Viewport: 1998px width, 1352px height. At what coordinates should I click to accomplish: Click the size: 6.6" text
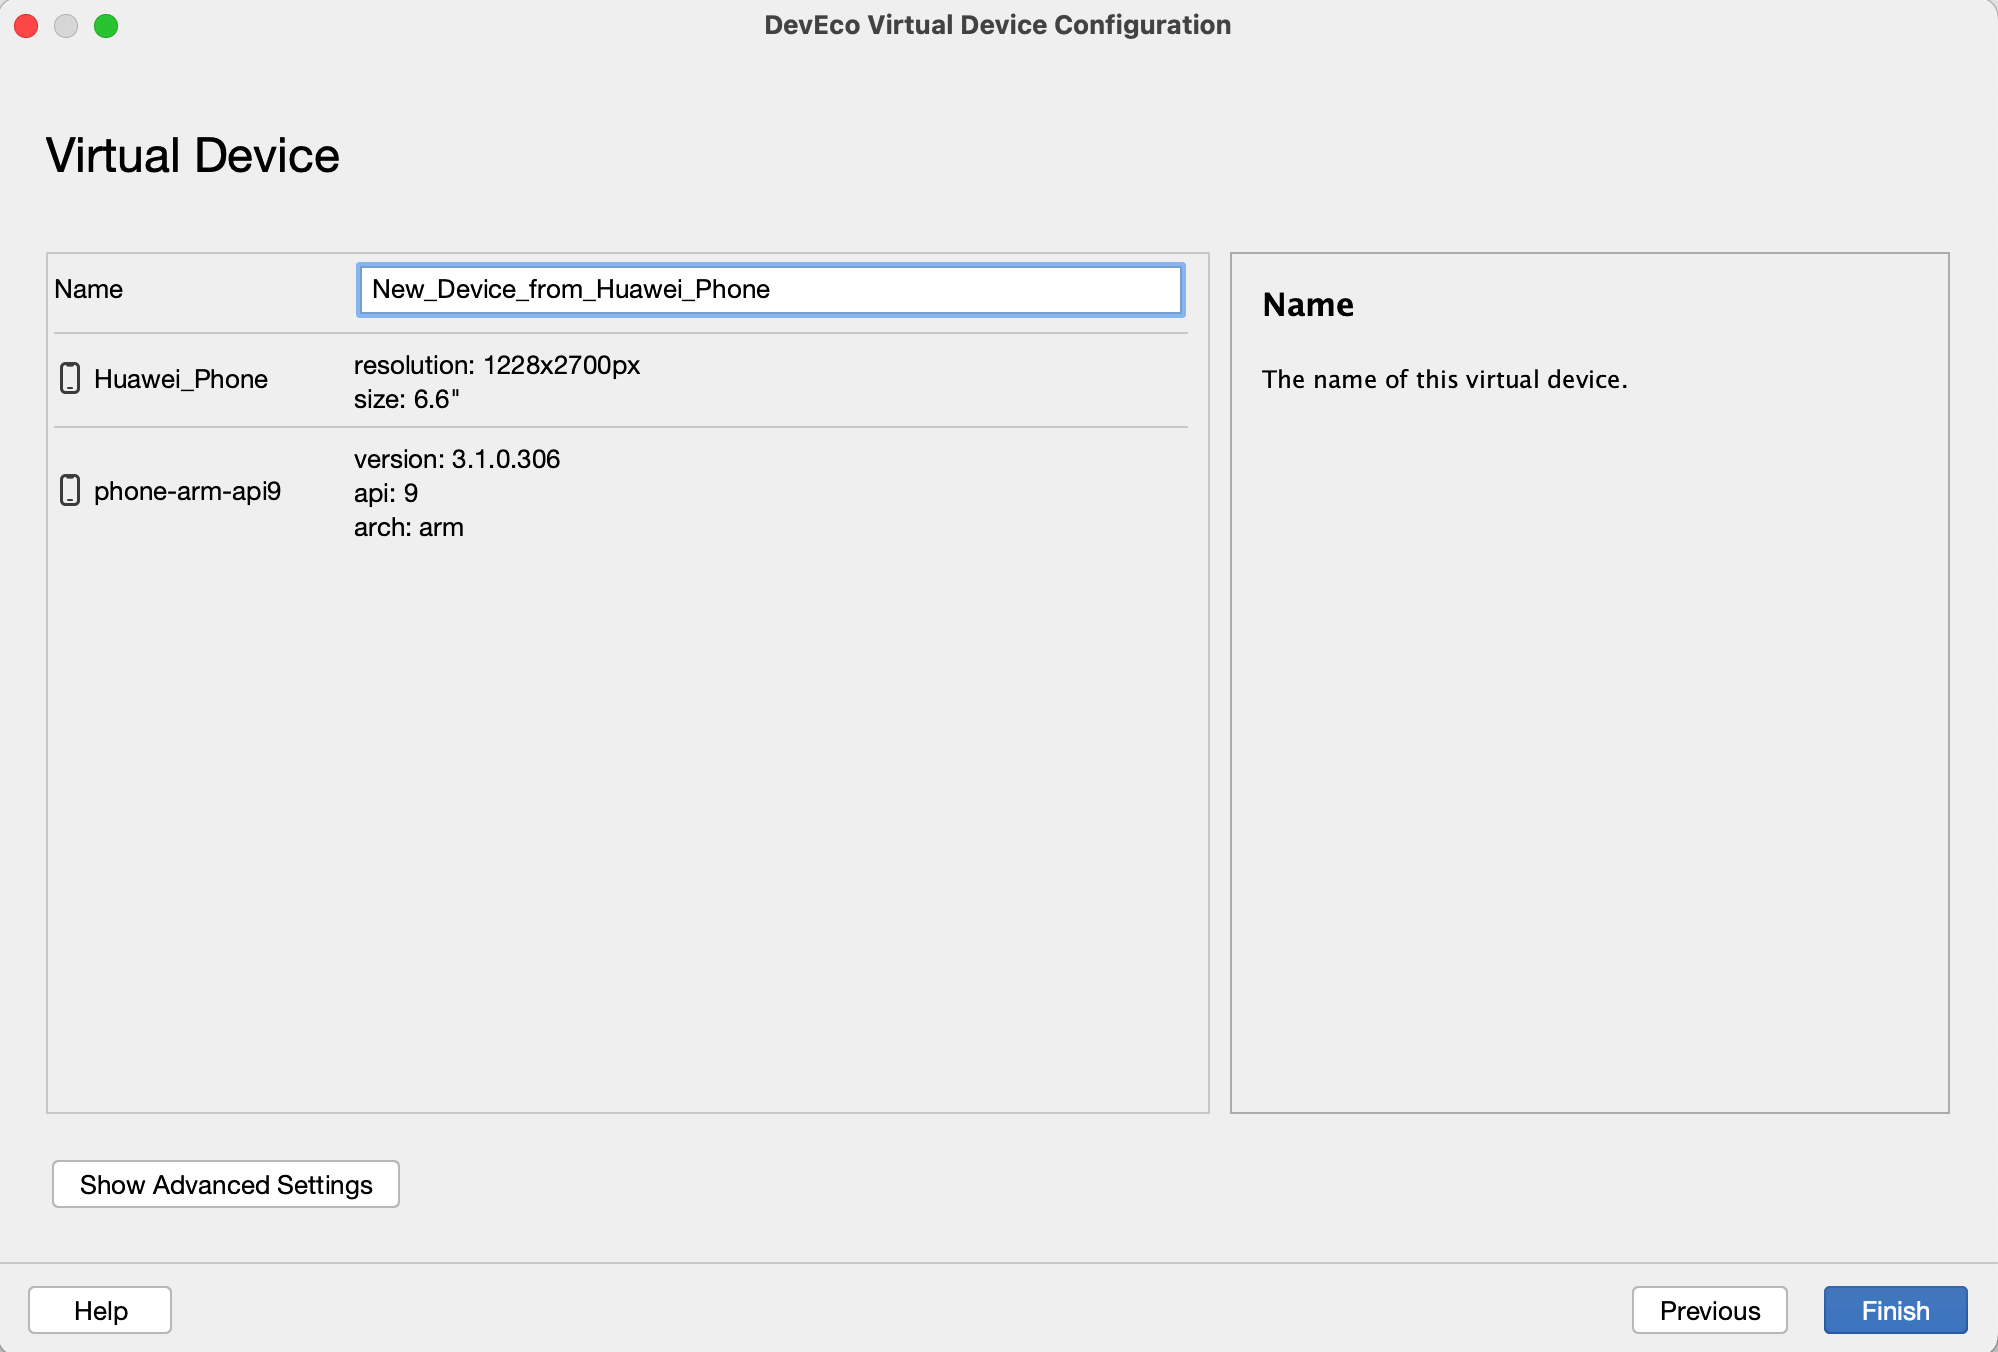(407, 399)
